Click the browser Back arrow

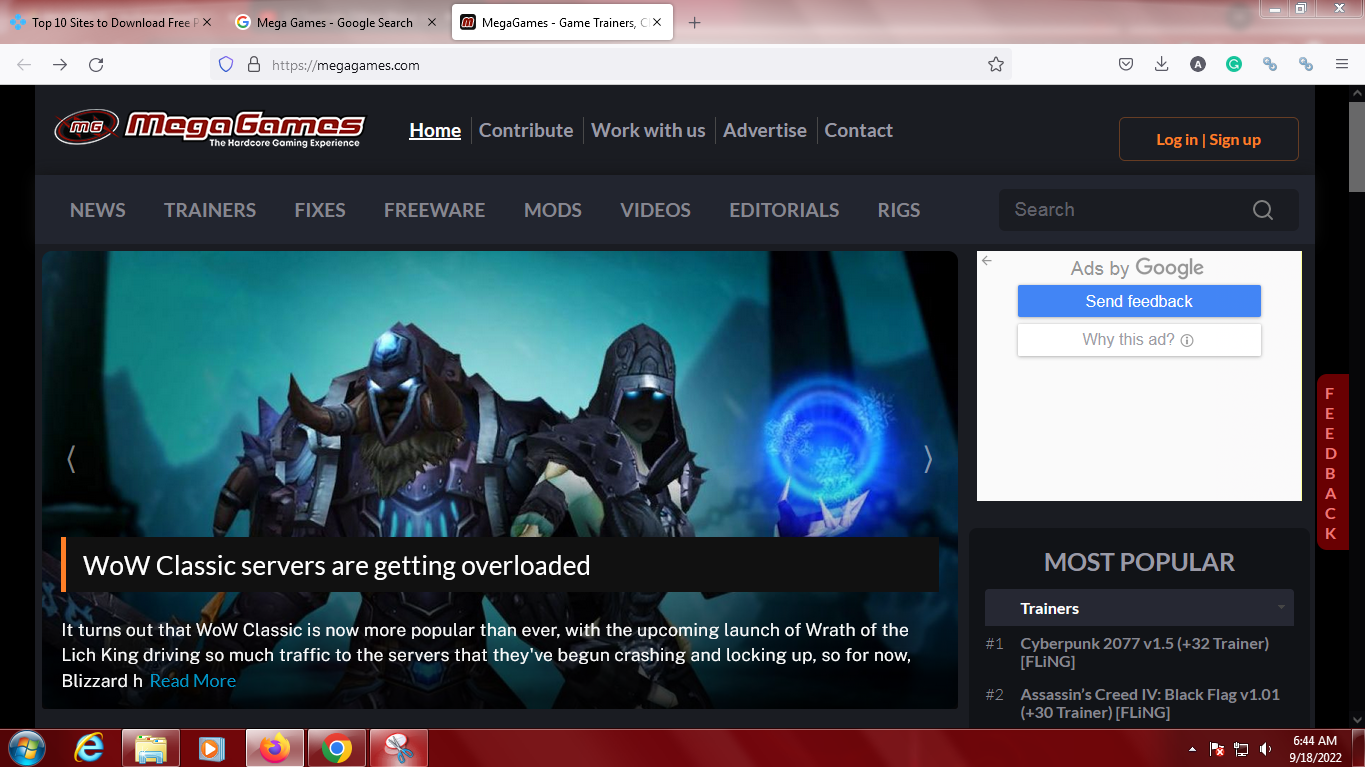[24, 64]
